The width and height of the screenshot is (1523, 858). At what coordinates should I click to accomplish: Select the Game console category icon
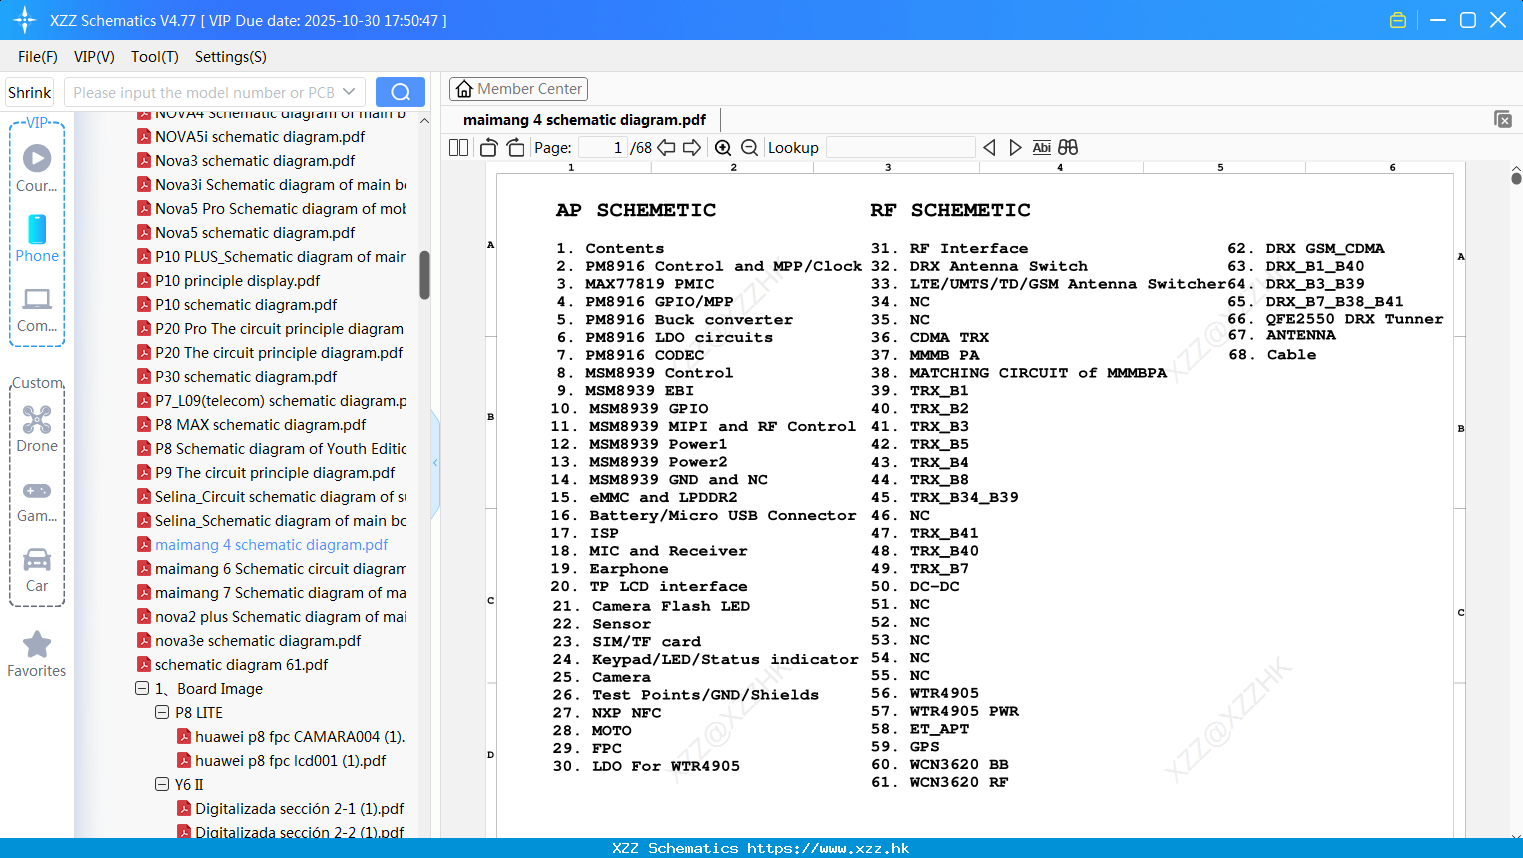(37, 500)
